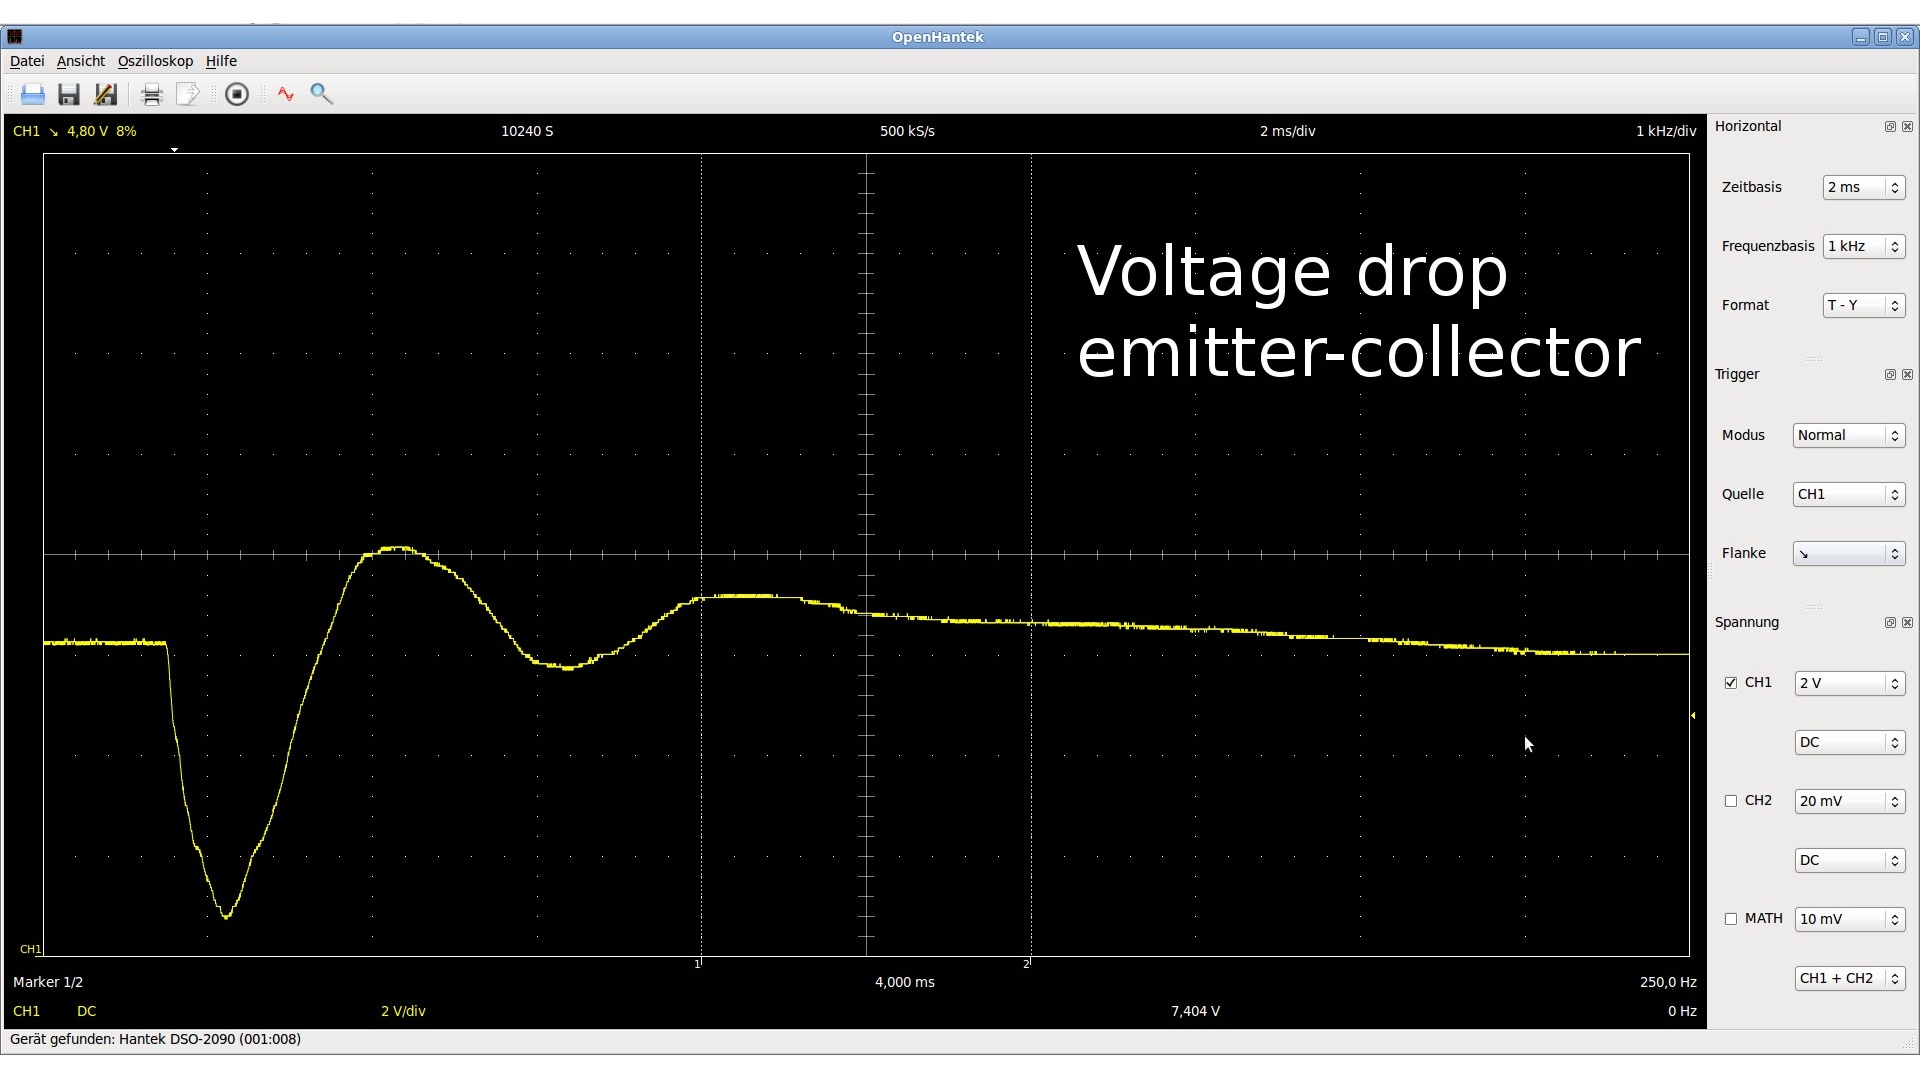This screenshot has width=1920, height=1080.
Task: Float the Trigger dock panel
Action: tap(1890, 375)
